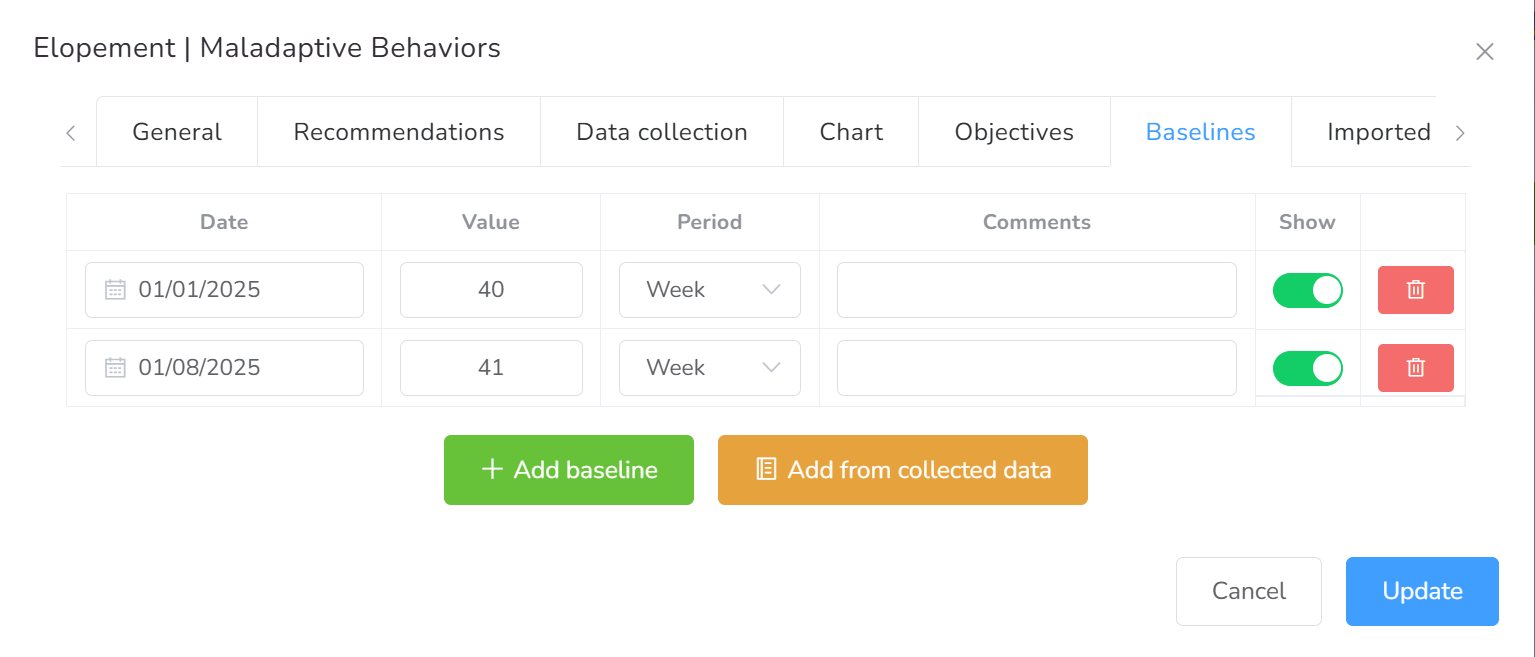Open calendar icon for 01/01/2025 date

click(116, 290)
